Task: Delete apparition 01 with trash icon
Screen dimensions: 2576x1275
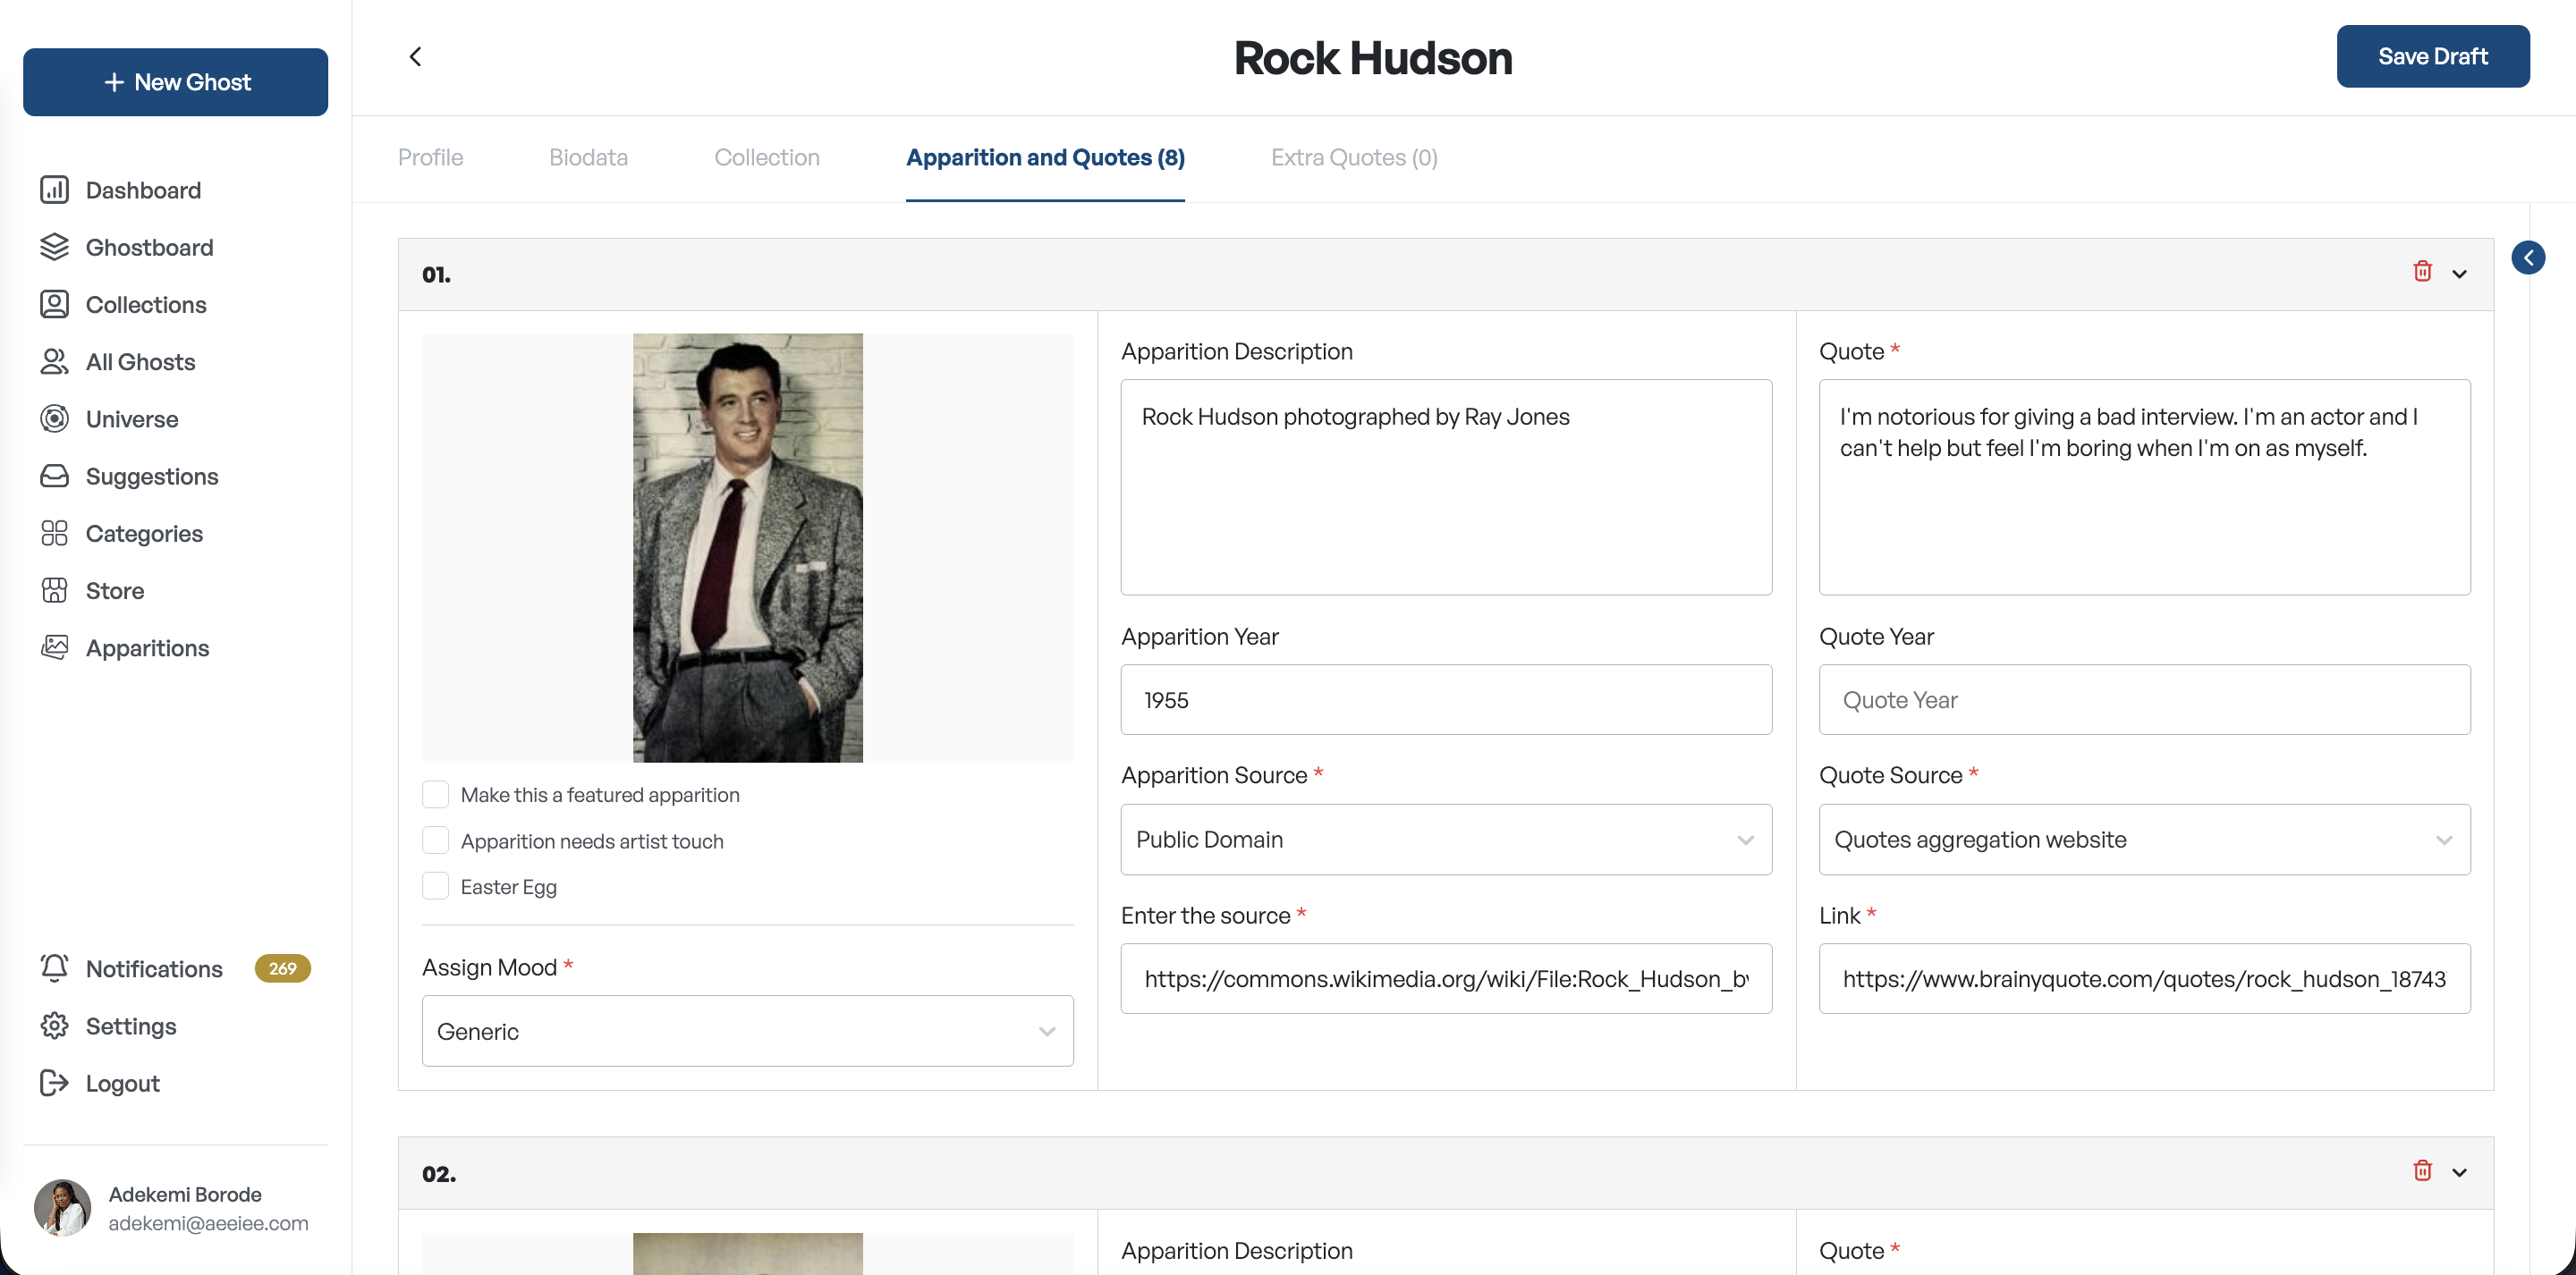Action: point(2422,271)
